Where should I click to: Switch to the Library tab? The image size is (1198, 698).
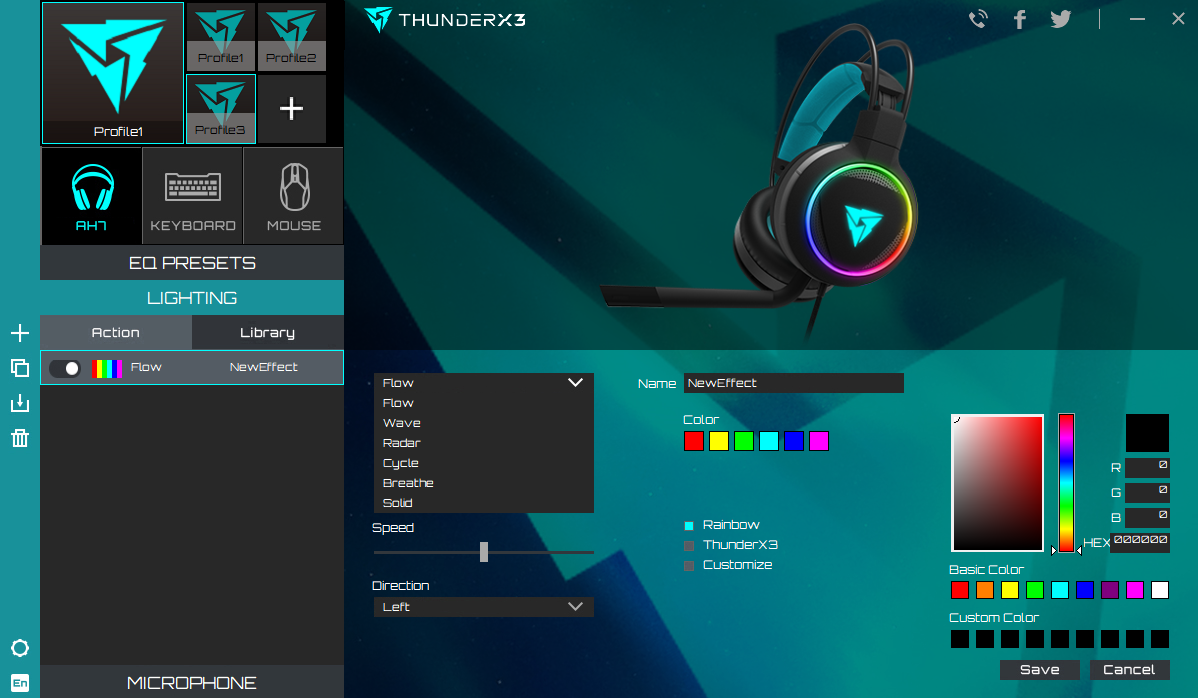pyautogui.click(x=267, y=332)
